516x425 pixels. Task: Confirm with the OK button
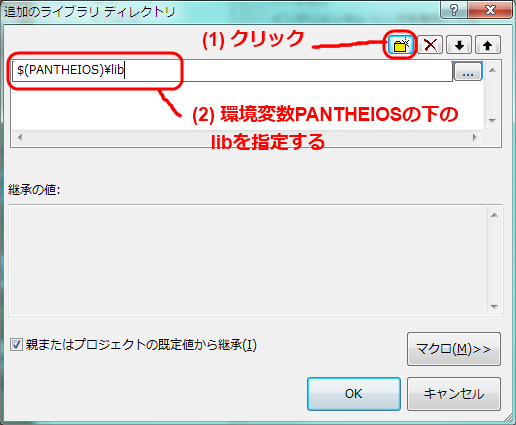point(354,394)
